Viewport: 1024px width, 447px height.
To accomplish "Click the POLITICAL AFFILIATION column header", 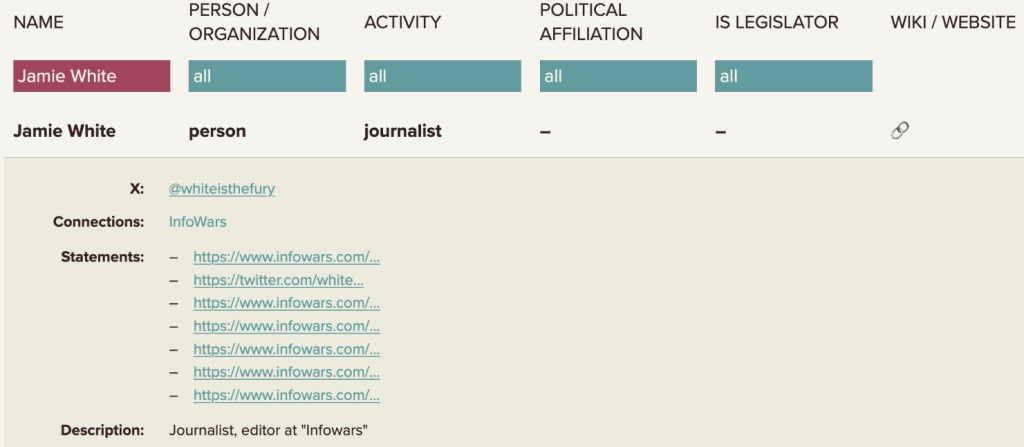I will [591, 22].
